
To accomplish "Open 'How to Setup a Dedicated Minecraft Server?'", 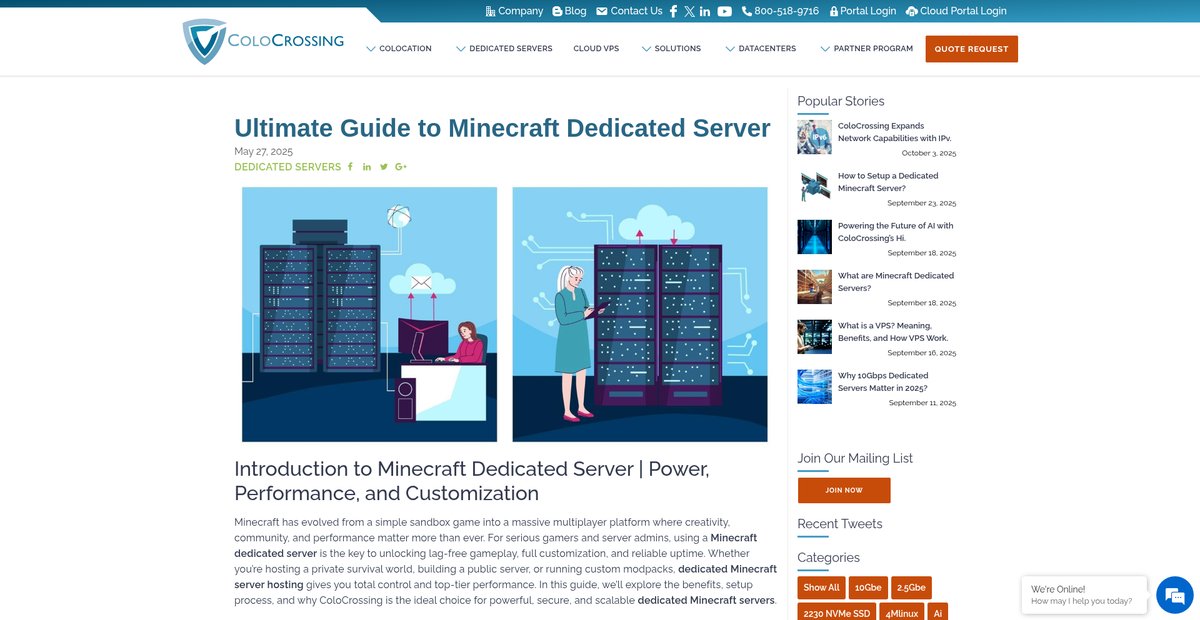I will tap(888, 182).
